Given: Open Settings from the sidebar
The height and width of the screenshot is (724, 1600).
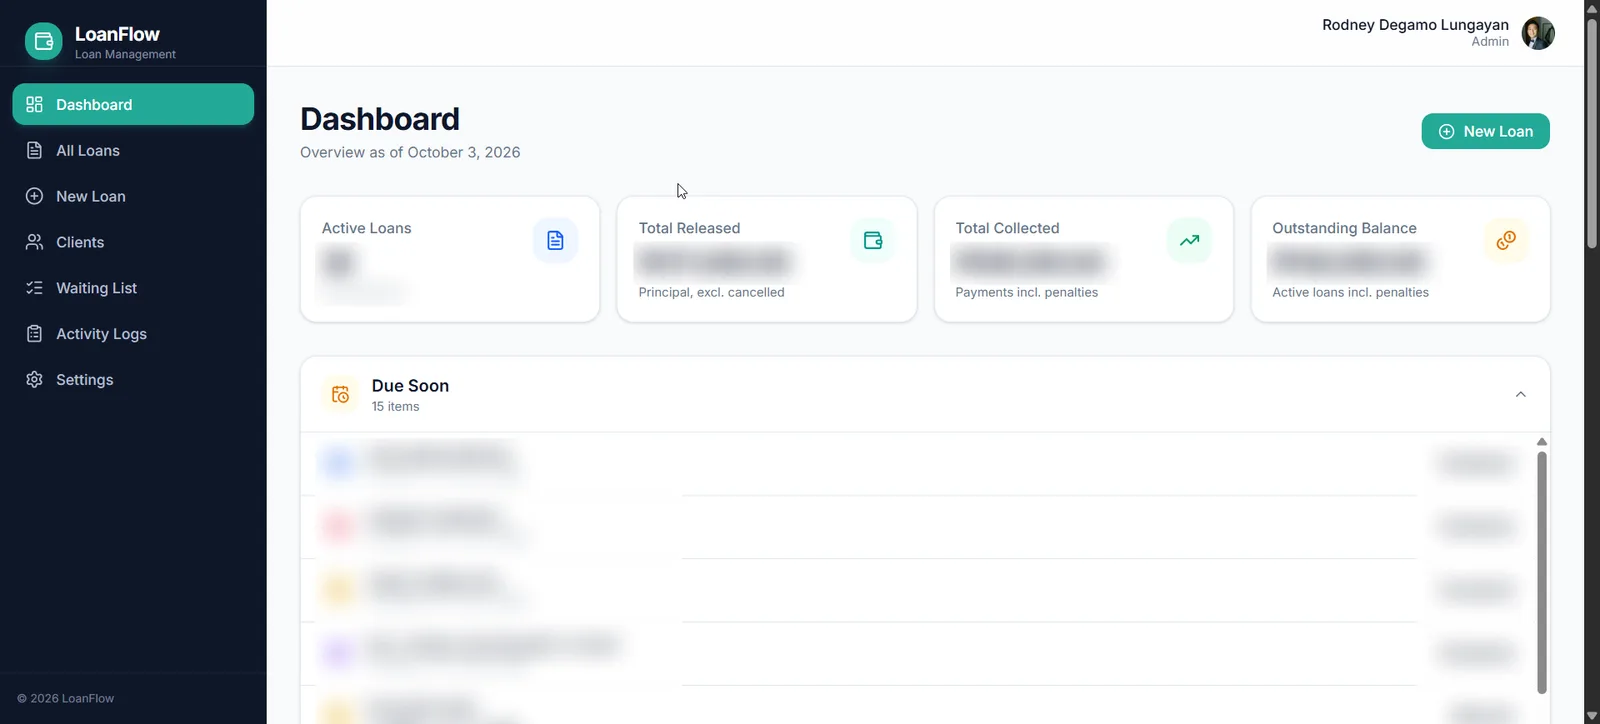Looking at the screenshot, I should click(x=133, y=380).
